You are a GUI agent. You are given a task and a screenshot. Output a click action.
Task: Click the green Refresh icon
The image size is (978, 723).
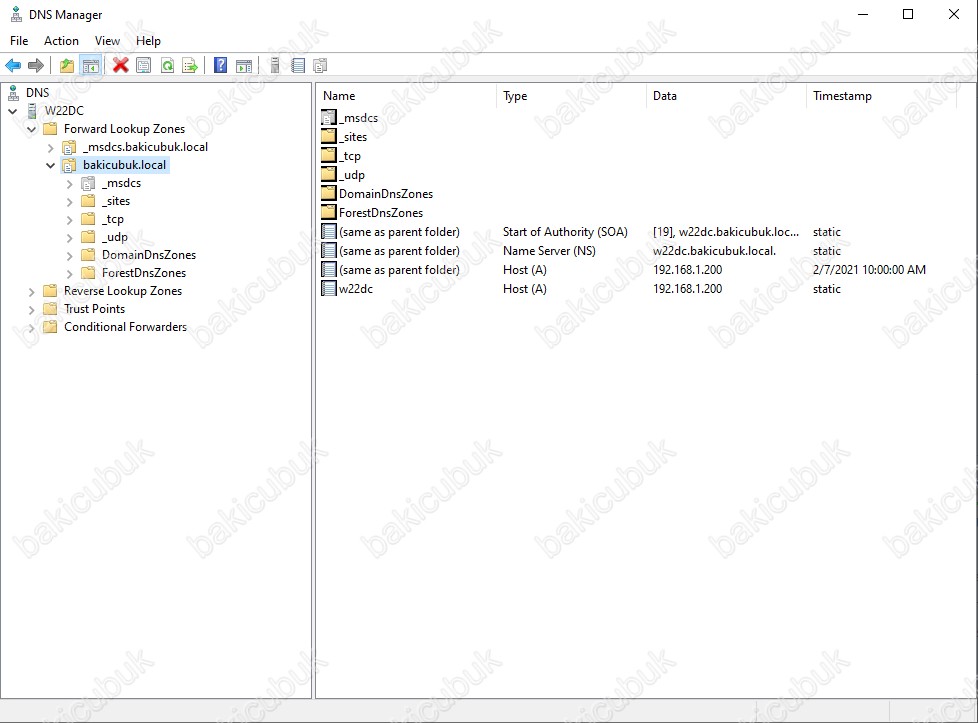[167, 66]
